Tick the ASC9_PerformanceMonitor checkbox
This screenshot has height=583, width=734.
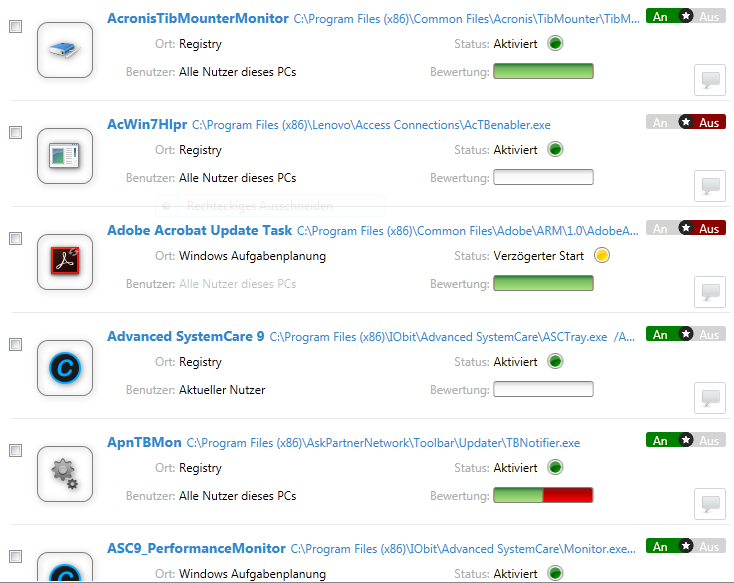15,556
